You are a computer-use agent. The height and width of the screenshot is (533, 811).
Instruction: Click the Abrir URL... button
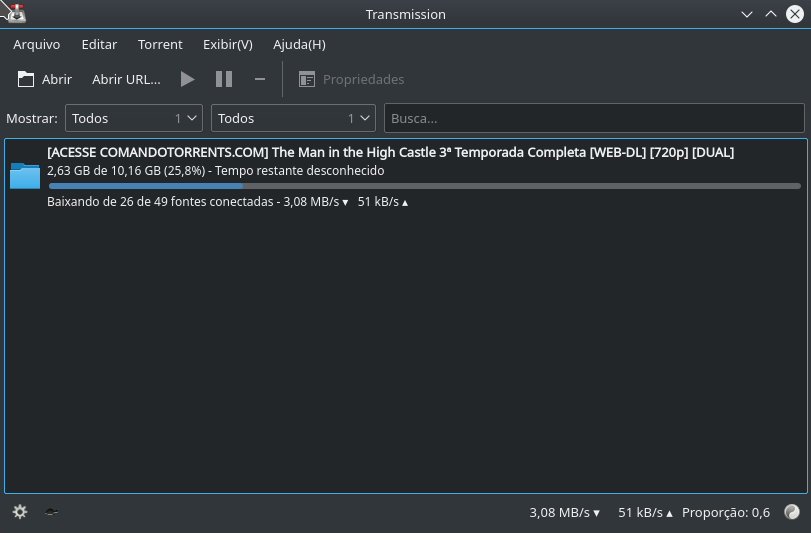coord(126,79)
